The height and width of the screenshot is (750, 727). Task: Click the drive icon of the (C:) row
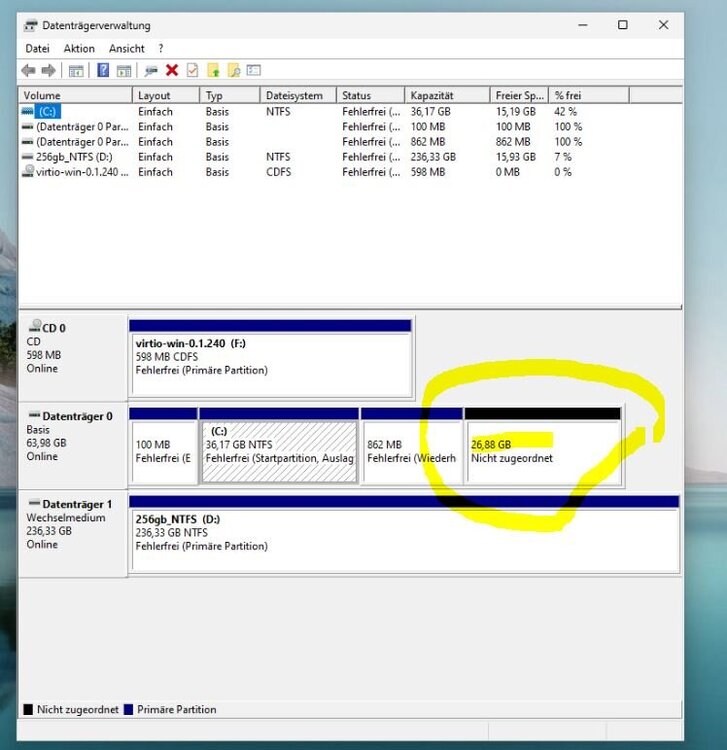tap(27, 111)
